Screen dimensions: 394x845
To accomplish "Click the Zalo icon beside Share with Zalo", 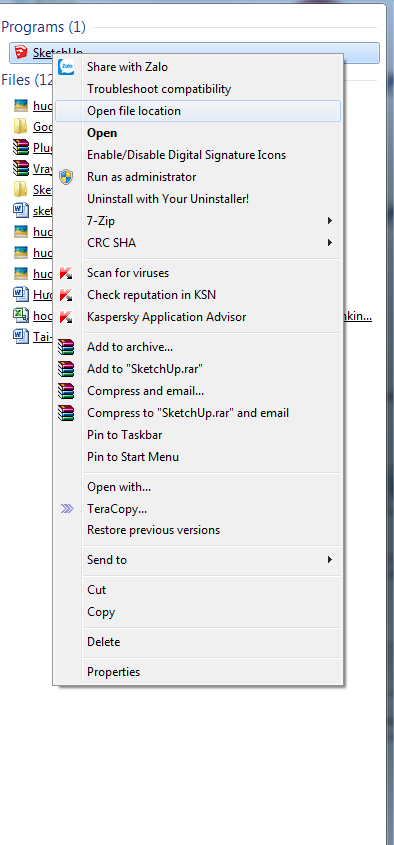I will [x=66, y=67].
